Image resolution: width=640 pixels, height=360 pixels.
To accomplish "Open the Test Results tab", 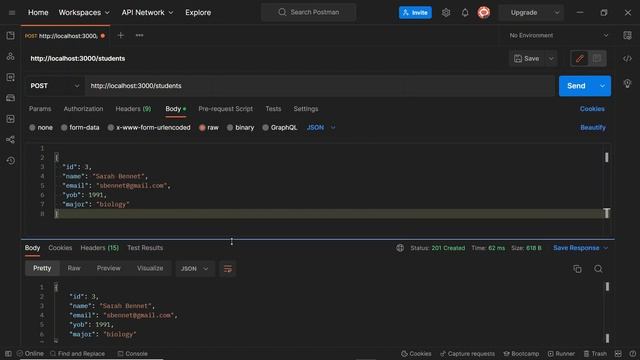I will pos(145,248).
